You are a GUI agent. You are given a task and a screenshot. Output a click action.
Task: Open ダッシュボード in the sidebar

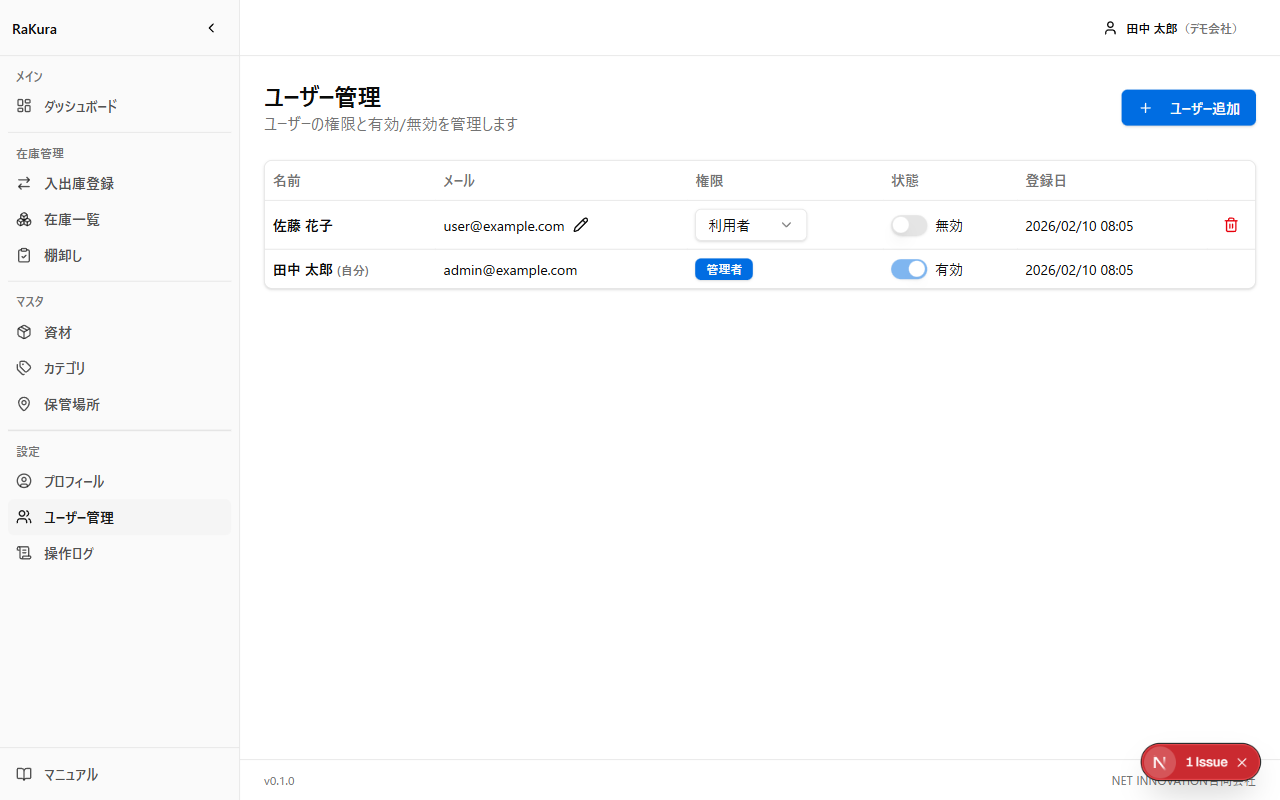pos(120,106)
